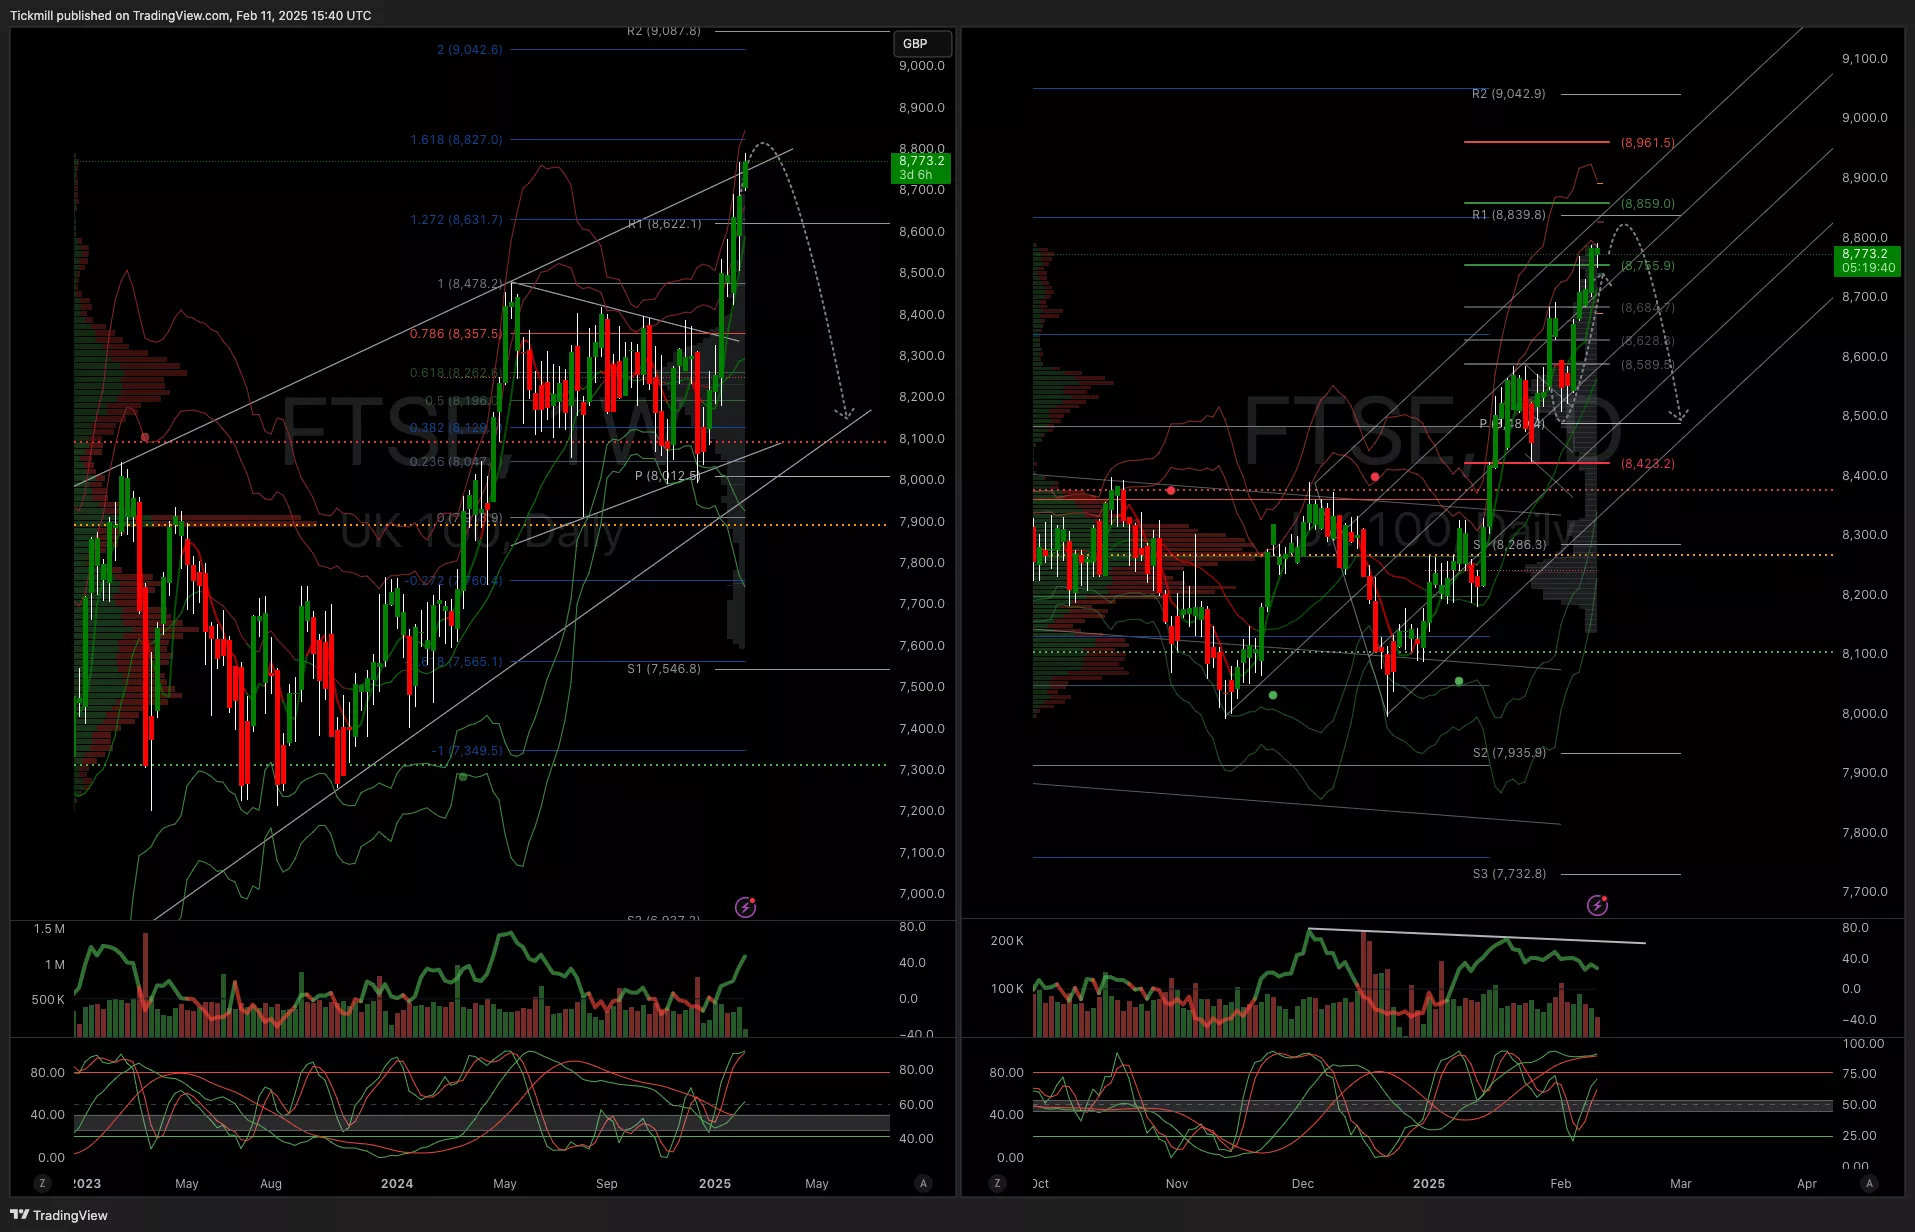Screen dimensions: 1915x1232
Task: Click the lightning replay icon on weekly chart
Action: click(745, 907)
